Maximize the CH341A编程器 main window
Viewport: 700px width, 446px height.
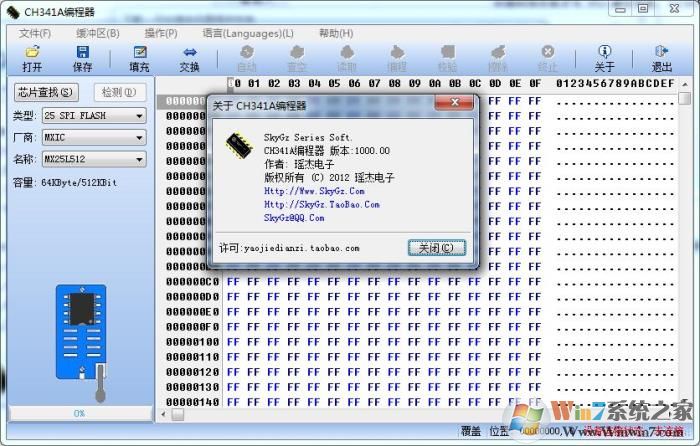(642, 8)
